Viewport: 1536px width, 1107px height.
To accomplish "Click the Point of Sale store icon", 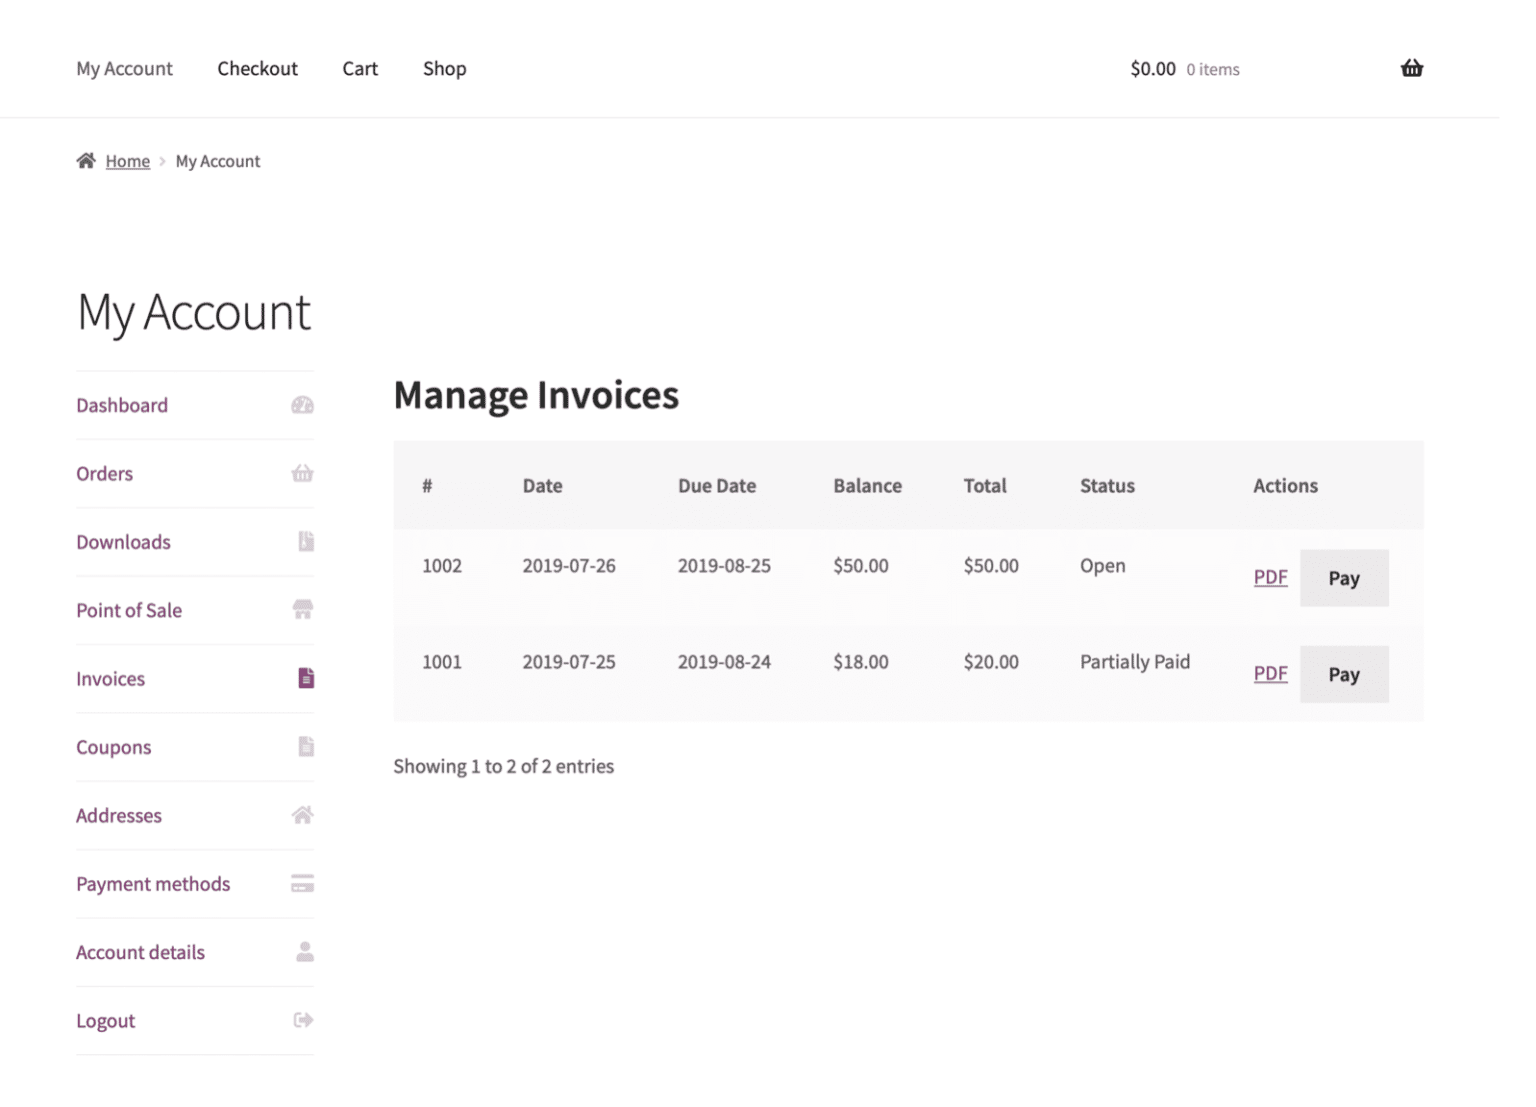I will coord(303,610).
